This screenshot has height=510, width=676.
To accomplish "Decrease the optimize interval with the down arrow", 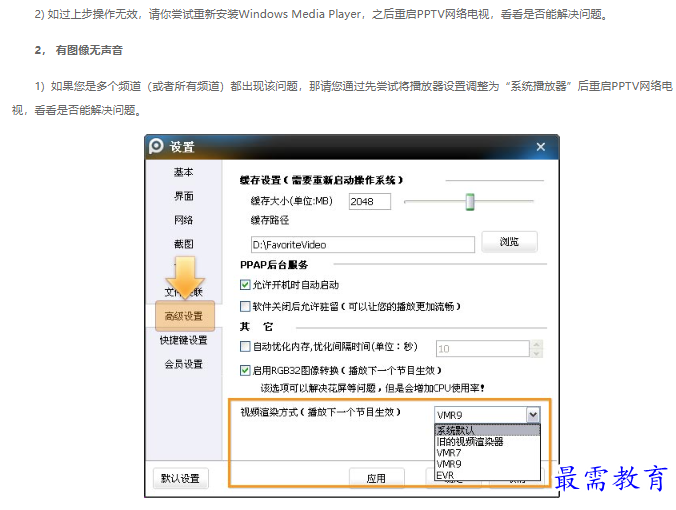I will click(x=536, y=353).
